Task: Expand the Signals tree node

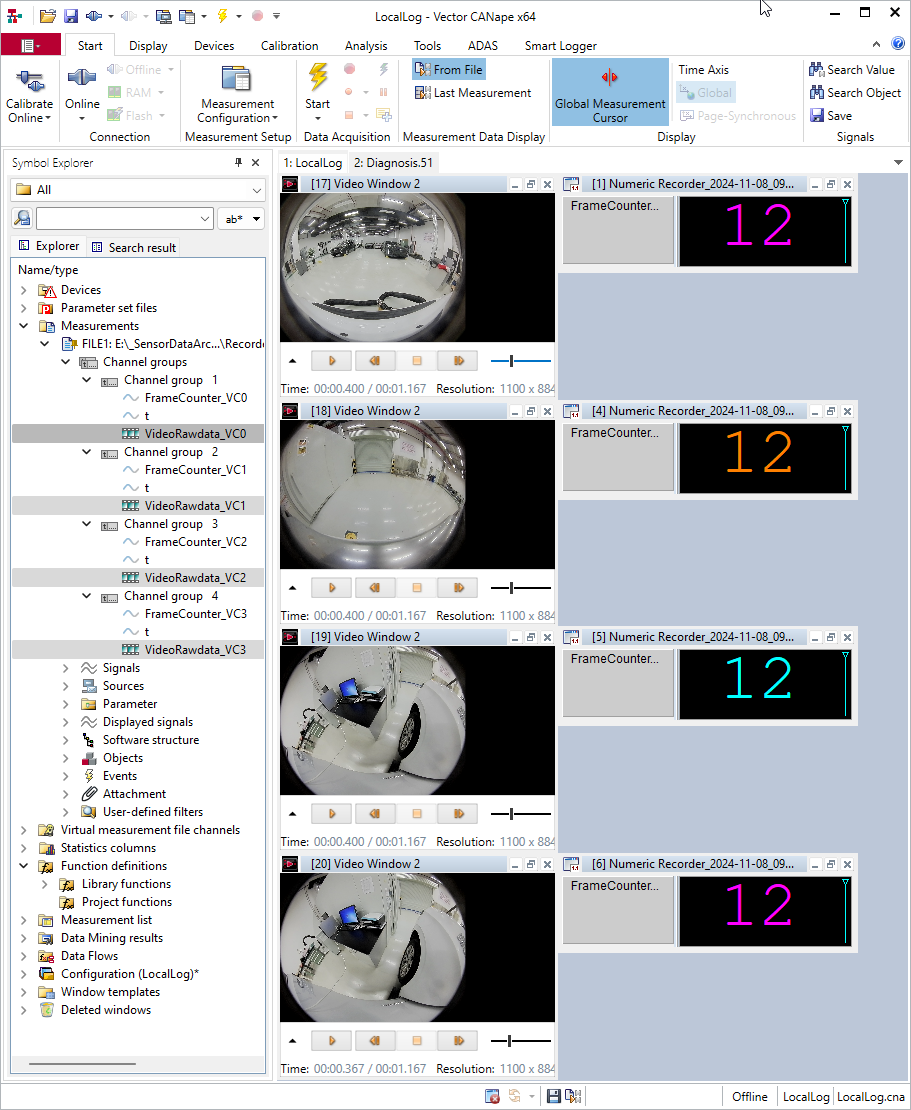Action: click(x=66, y=668)
